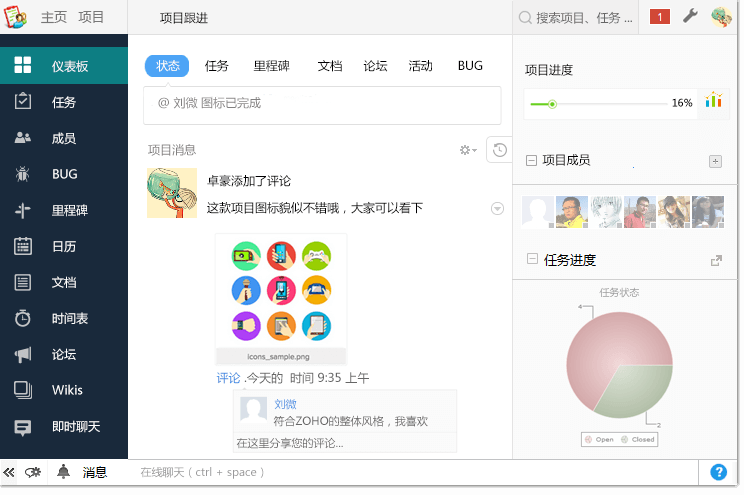744x495 pixels.
Task: Toggle the Open legend entry in pie chart
Action: (x=599, y=439)
